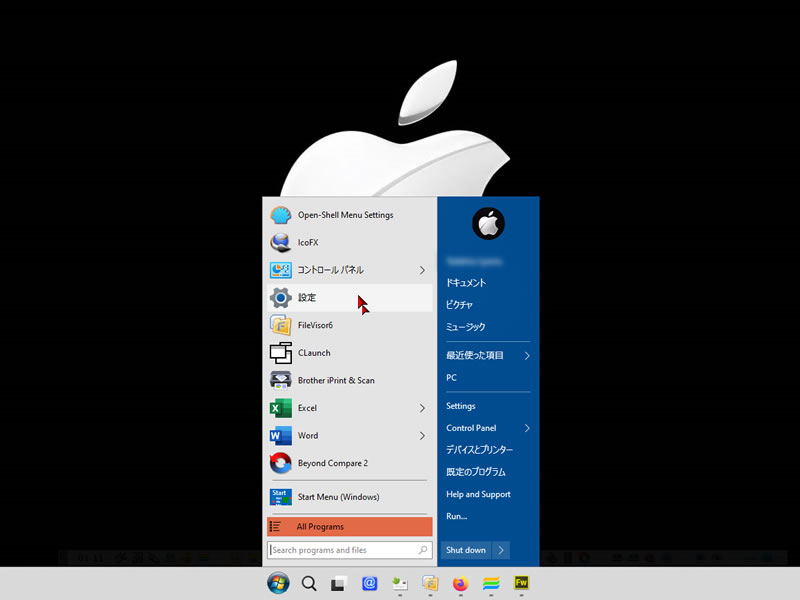
Task: Select デバイスとプリンター entry
Action: [479, 449]
